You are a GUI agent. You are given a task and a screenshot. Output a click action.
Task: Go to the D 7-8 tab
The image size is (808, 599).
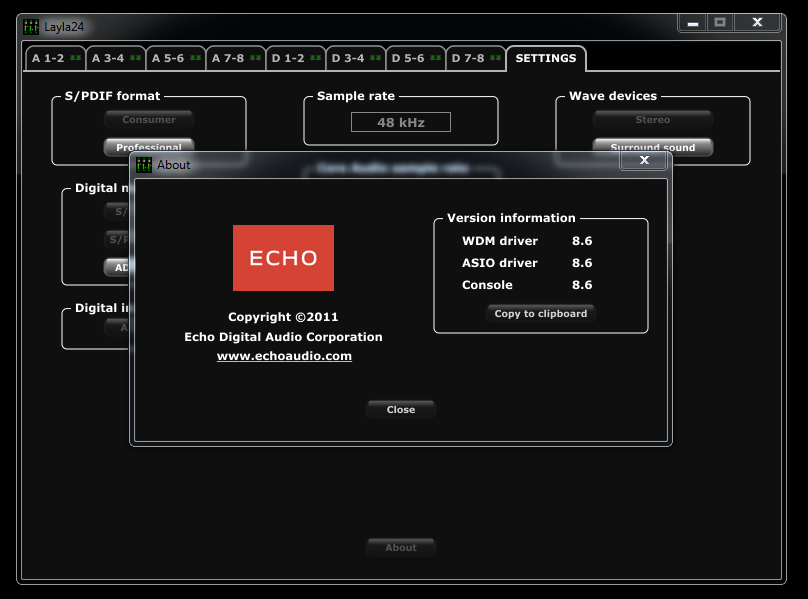tap(476, 58)
